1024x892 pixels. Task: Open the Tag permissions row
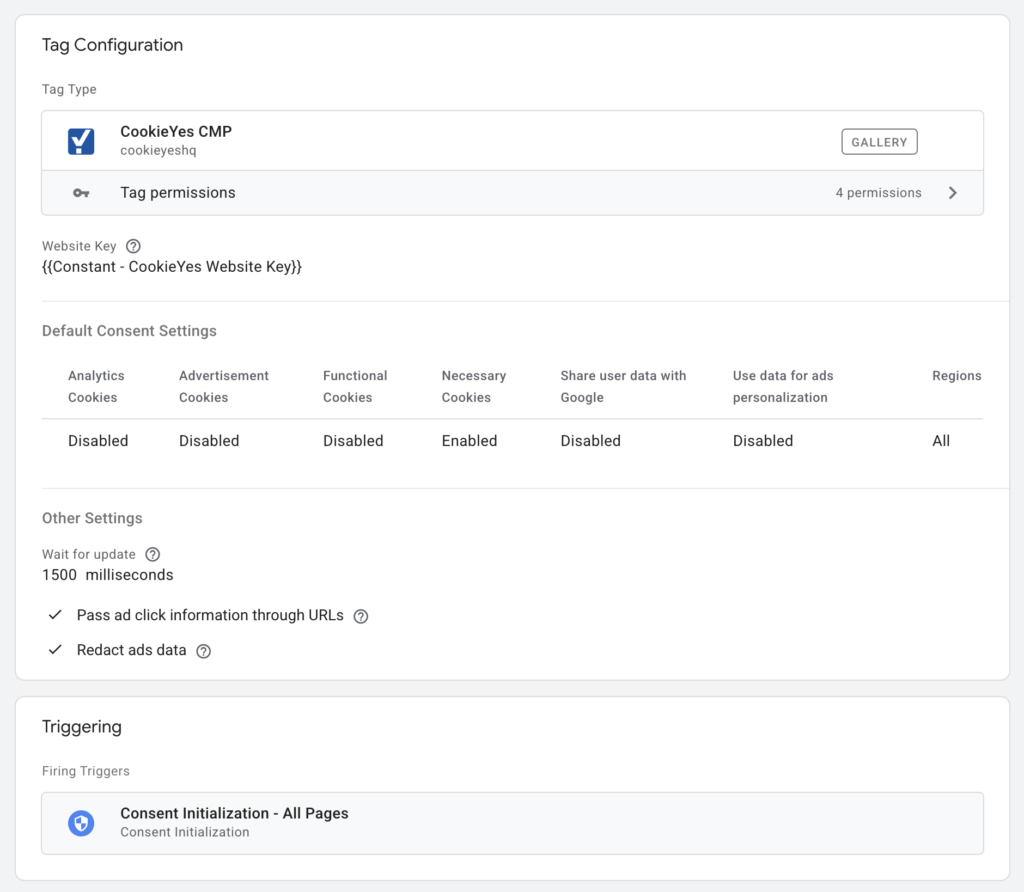513,193
